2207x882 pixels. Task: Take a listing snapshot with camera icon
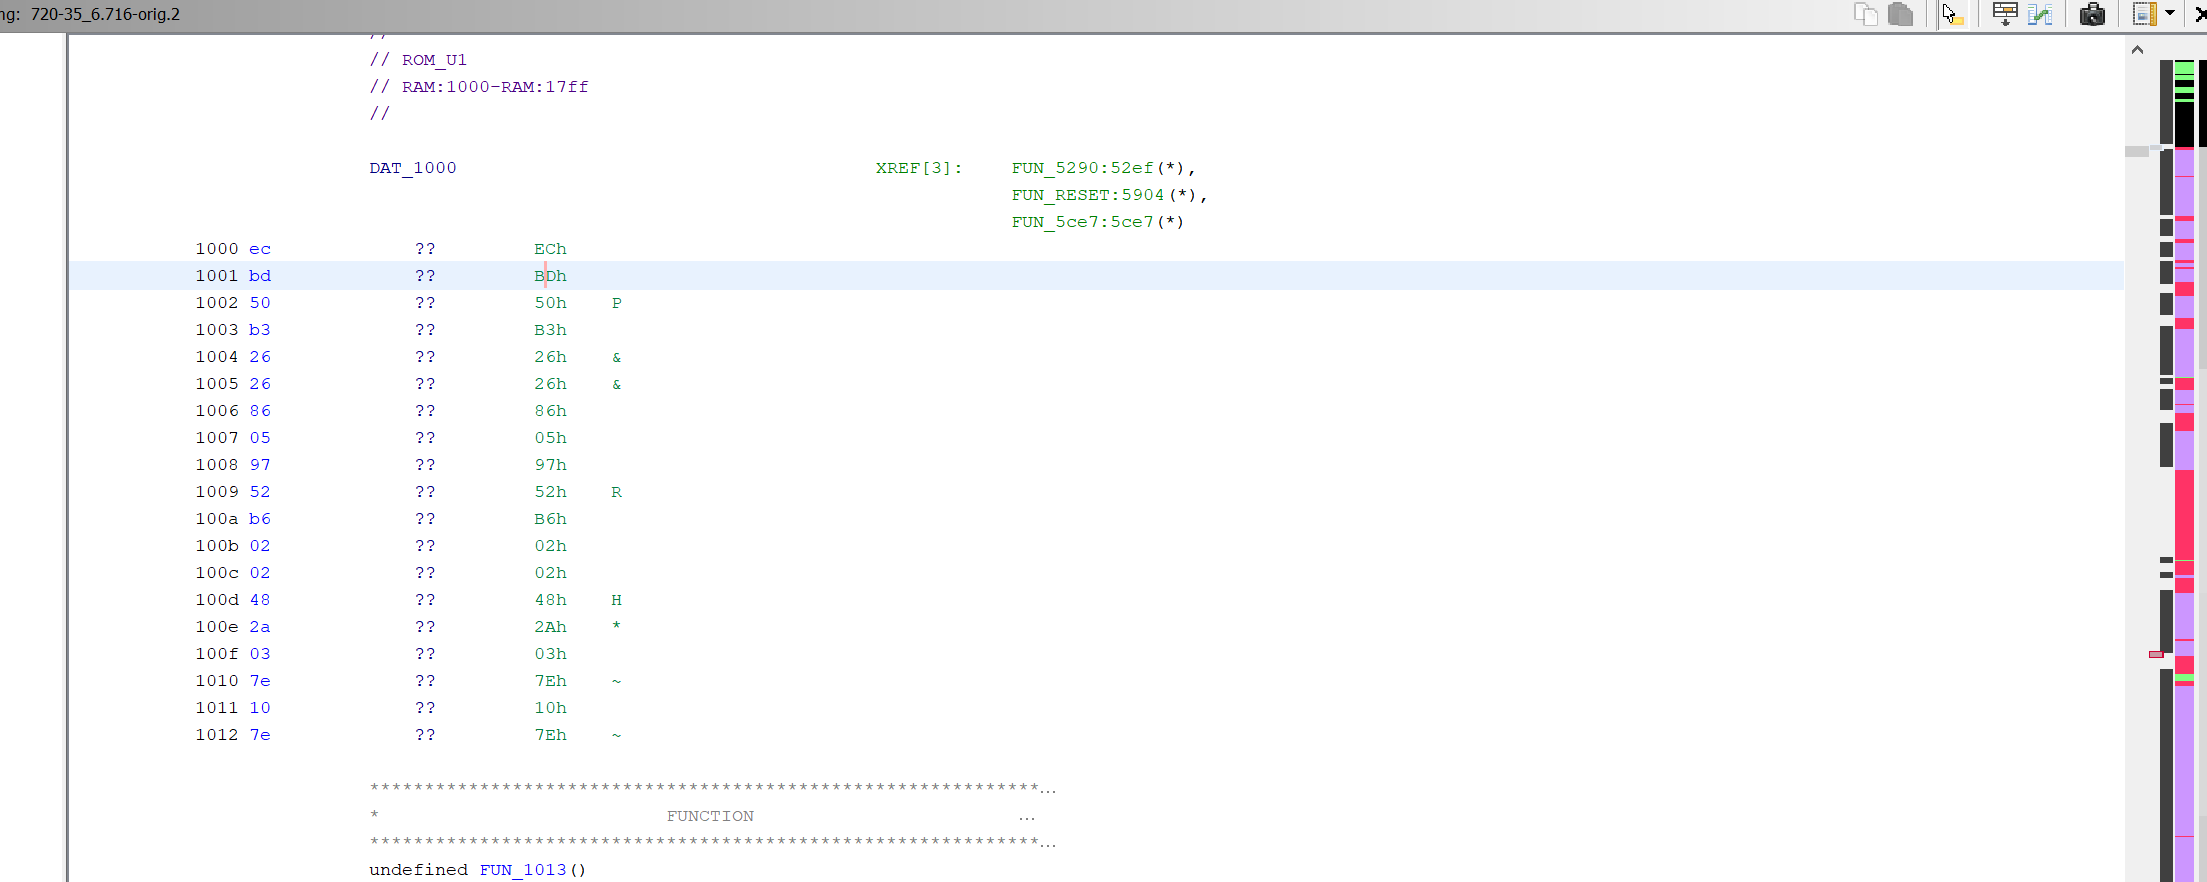[x=2092, y=14]
